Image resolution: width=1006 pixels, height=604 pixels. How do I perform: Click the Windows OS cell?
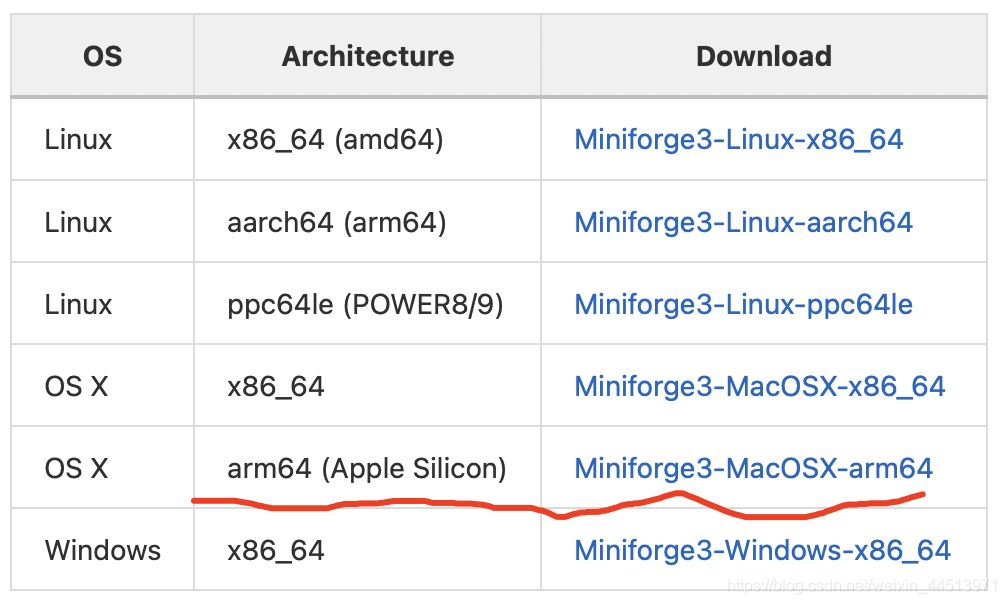[102, 550]
